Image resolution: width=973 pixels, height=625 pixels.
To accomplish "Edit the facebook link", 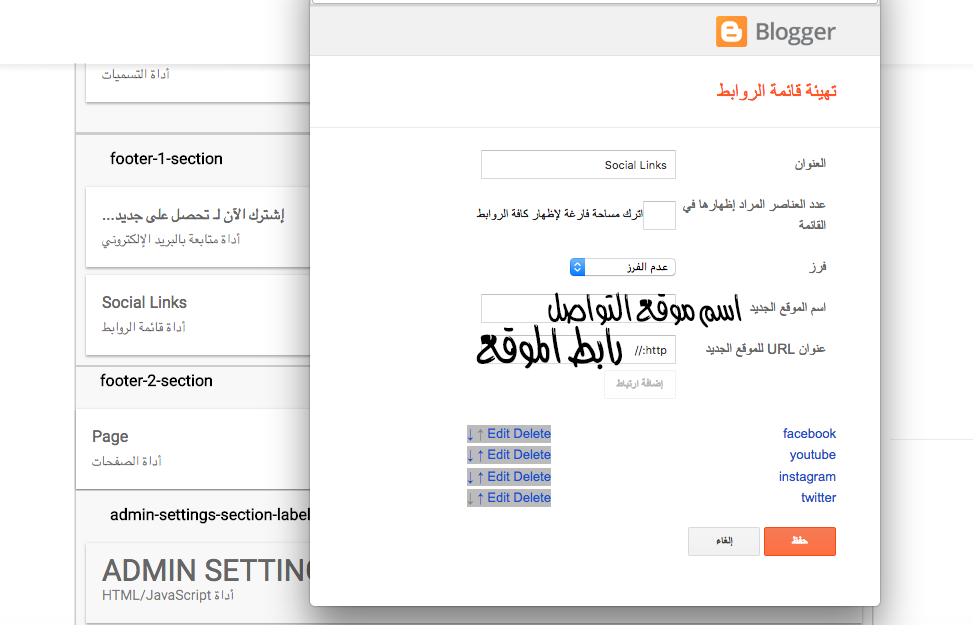I will click(498, 433).
